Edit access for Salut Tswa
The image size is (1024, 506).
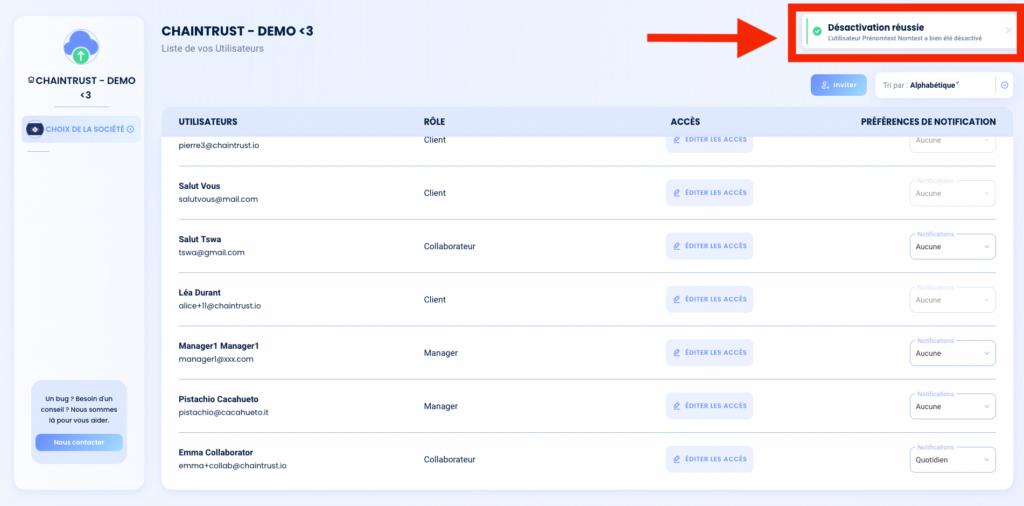709,246
